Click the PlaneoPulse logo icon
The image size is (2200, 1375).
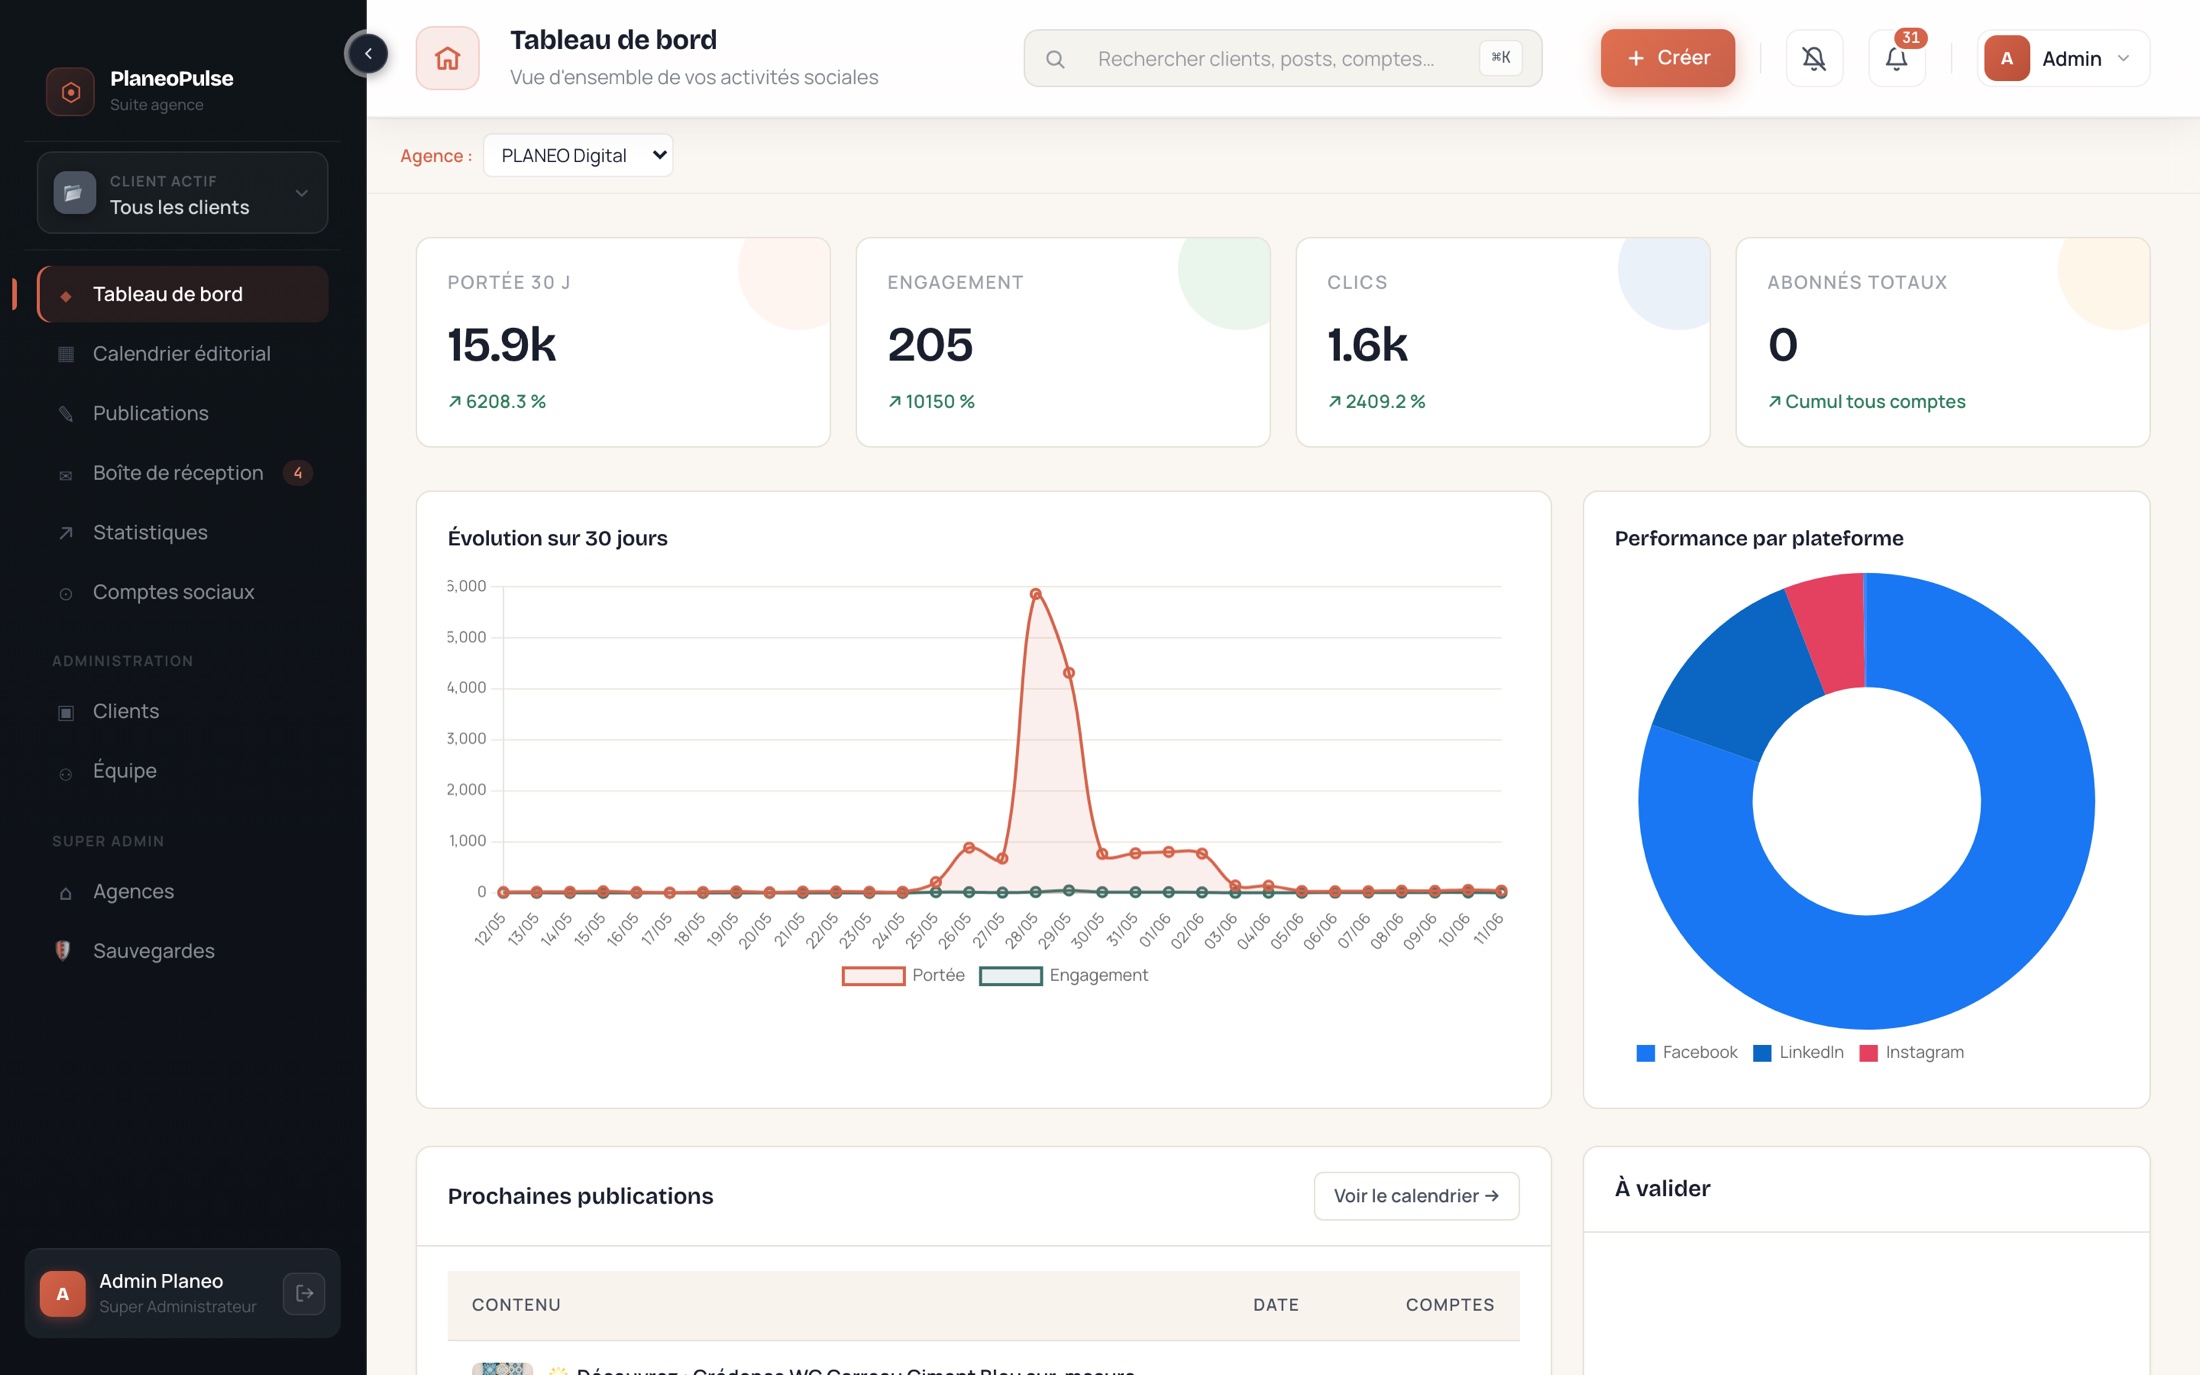pyautogui.click(x=71, y=91)
